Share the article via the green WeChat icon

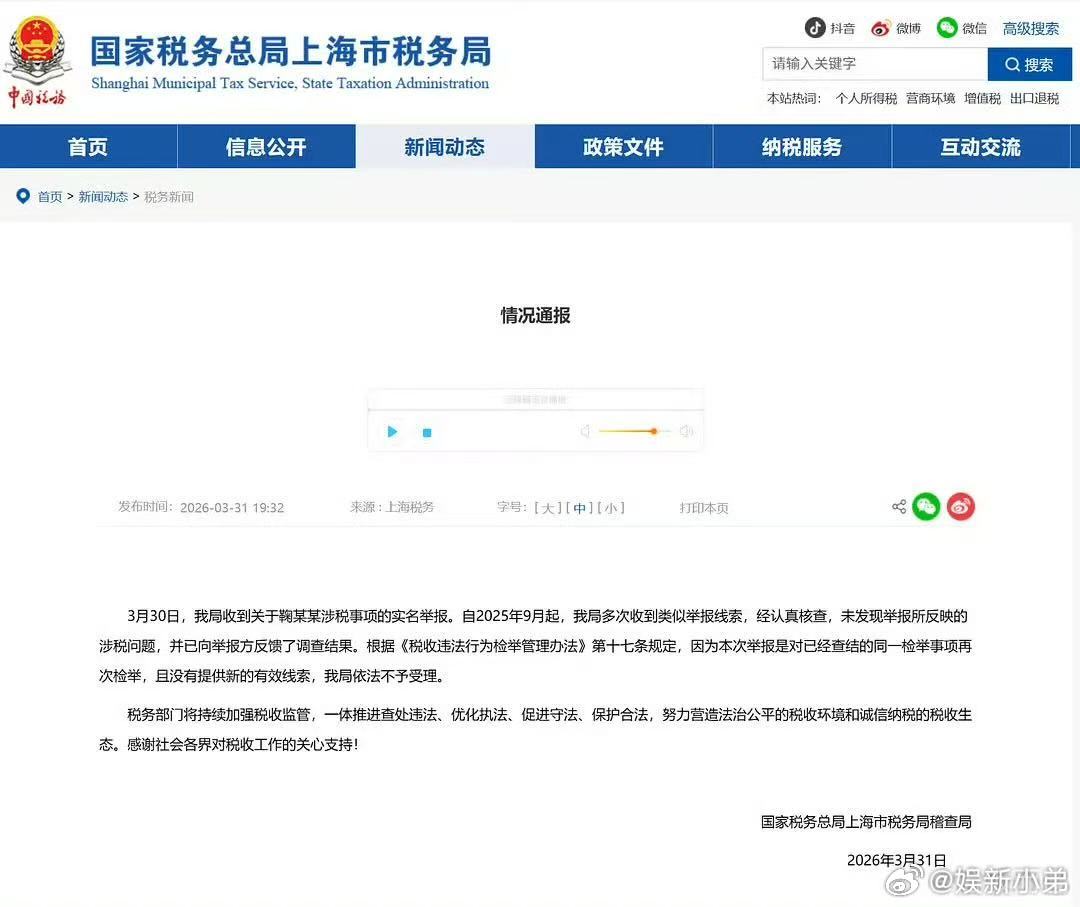(x=926, y=506)
